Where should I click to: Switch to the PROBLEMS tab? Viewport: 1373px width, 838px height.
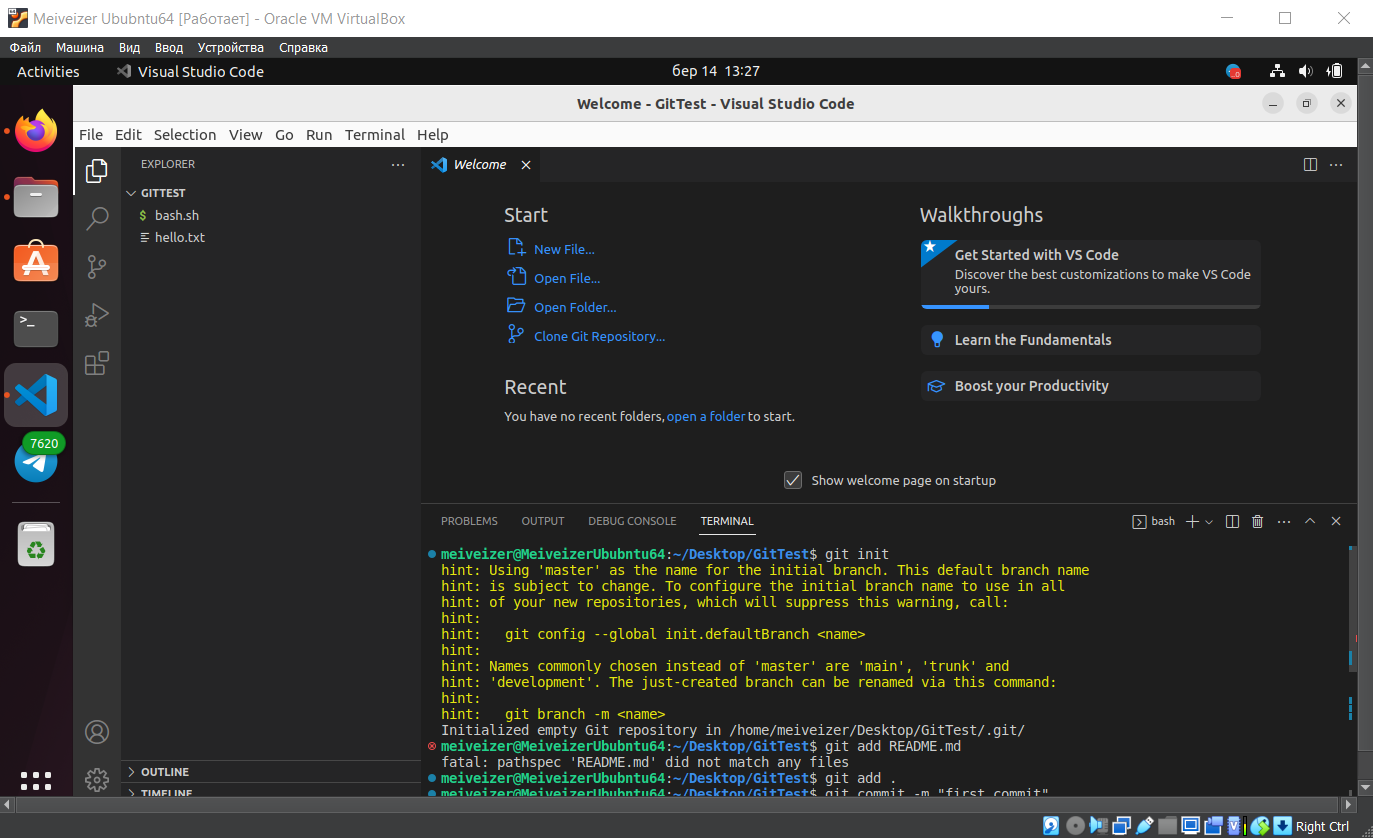469,521
